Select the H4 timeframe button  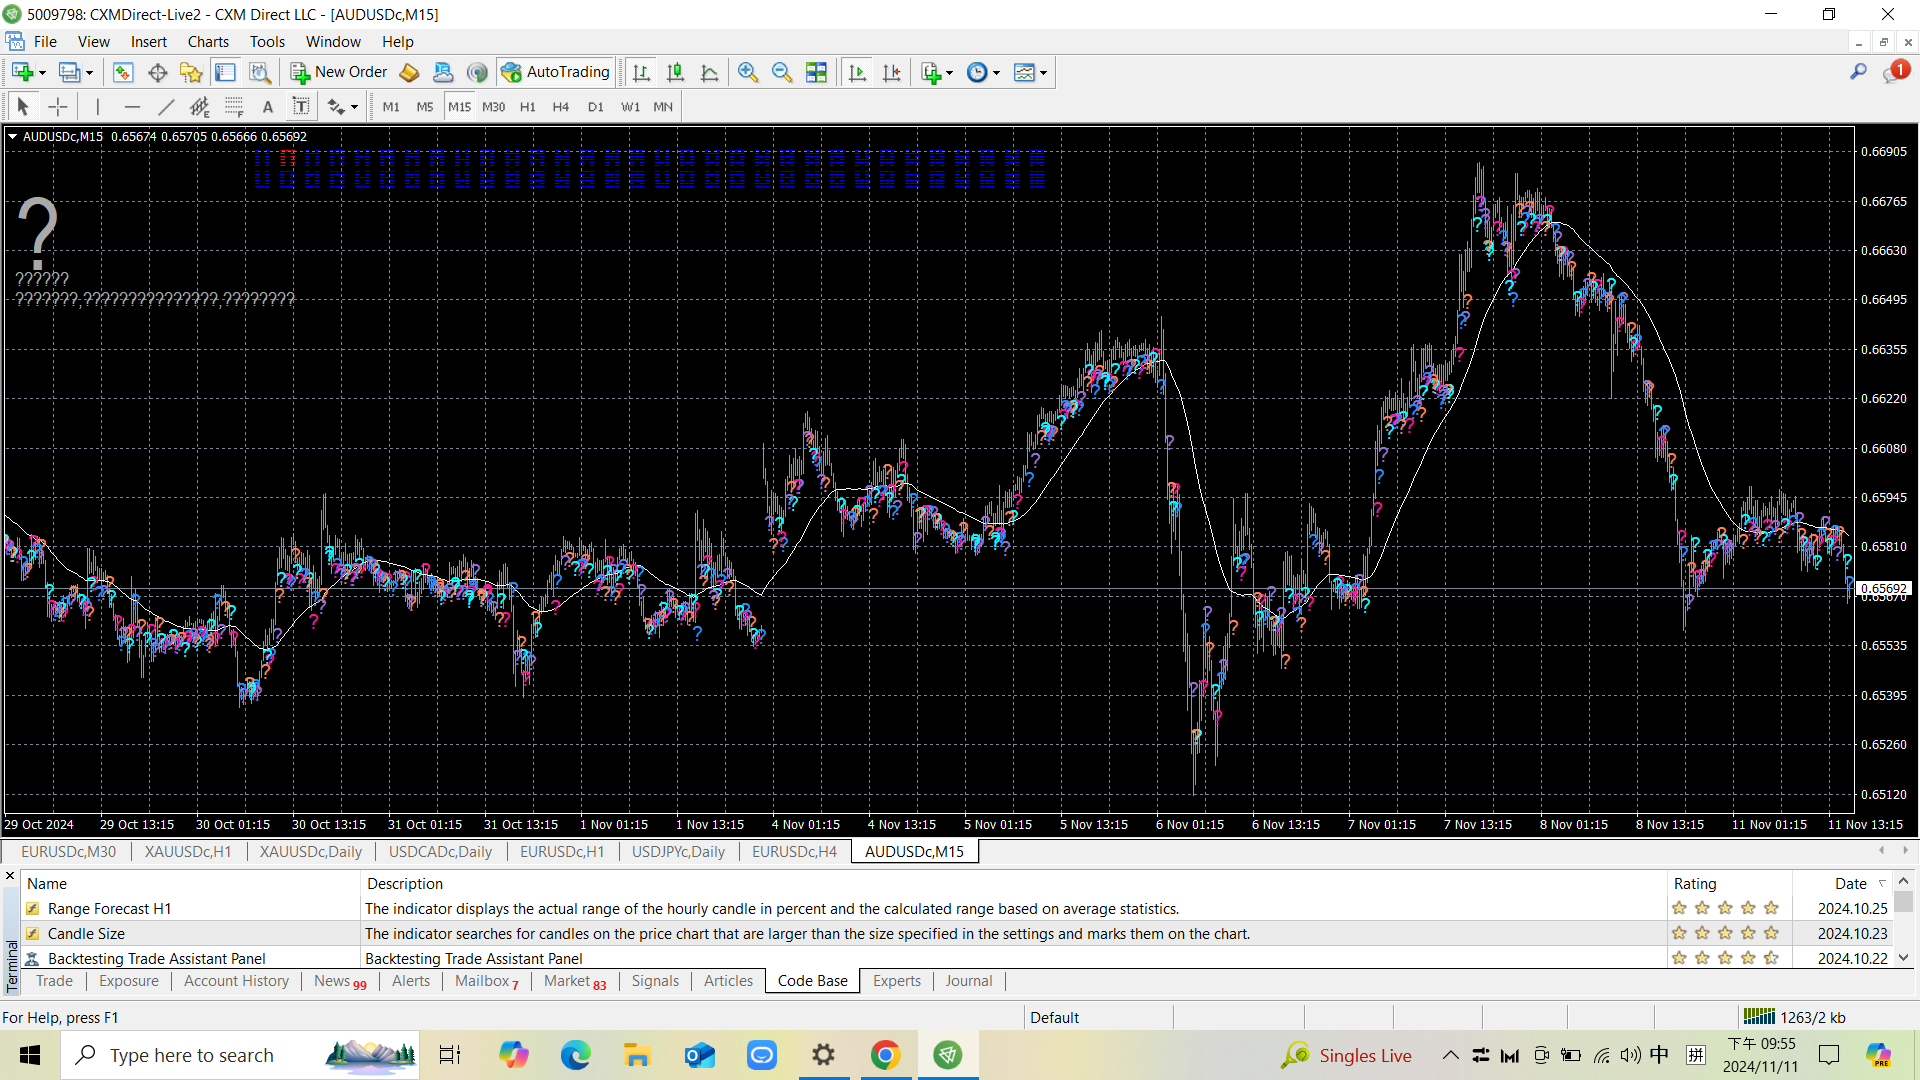pos(560,107)
